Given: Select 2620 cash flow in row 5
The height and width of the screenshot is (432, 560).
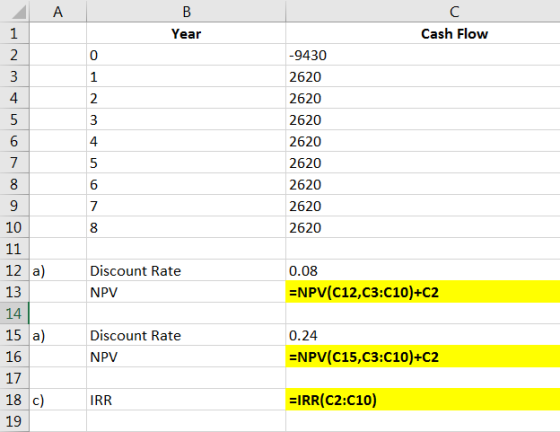Looking at the screenshot, I should pyautogui.click(x=423, y=120).
